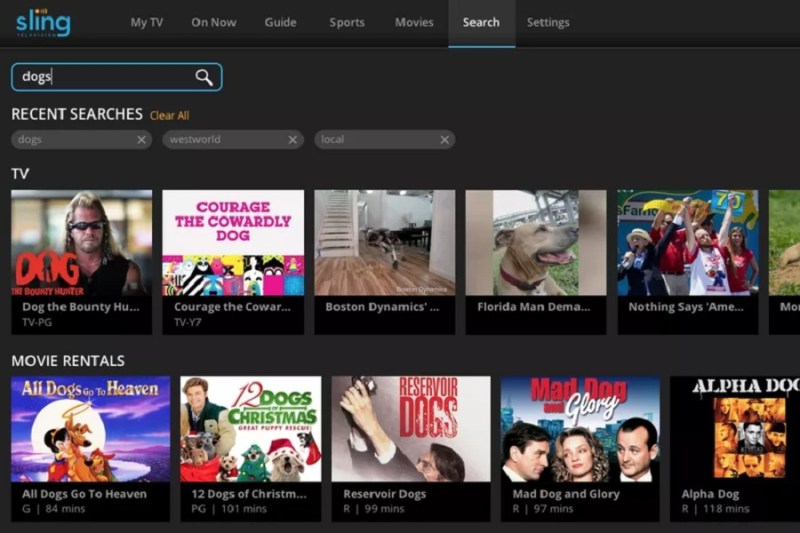The image size is (800, 533).
Task: Select the 'dogs' recent search chip
Action: coord(81,140)
